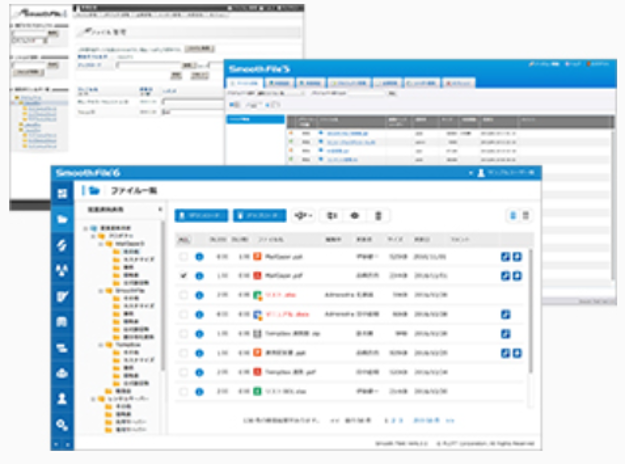Select first tab in SmoothFile5 window
625x464 pixels.
pyautogui.click(x=245, y=83)
